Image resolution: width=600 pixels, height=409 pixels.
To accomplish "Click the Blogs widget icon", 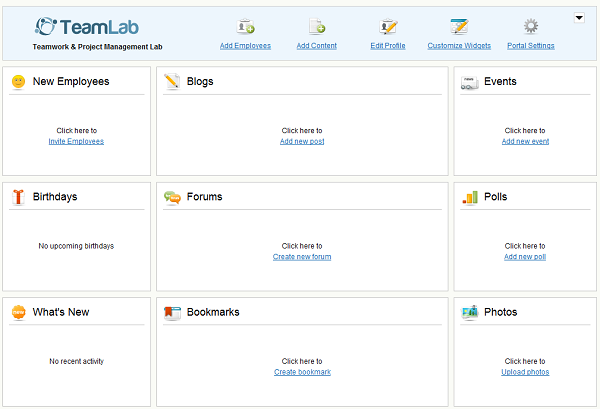I will (x=172, y=81).
